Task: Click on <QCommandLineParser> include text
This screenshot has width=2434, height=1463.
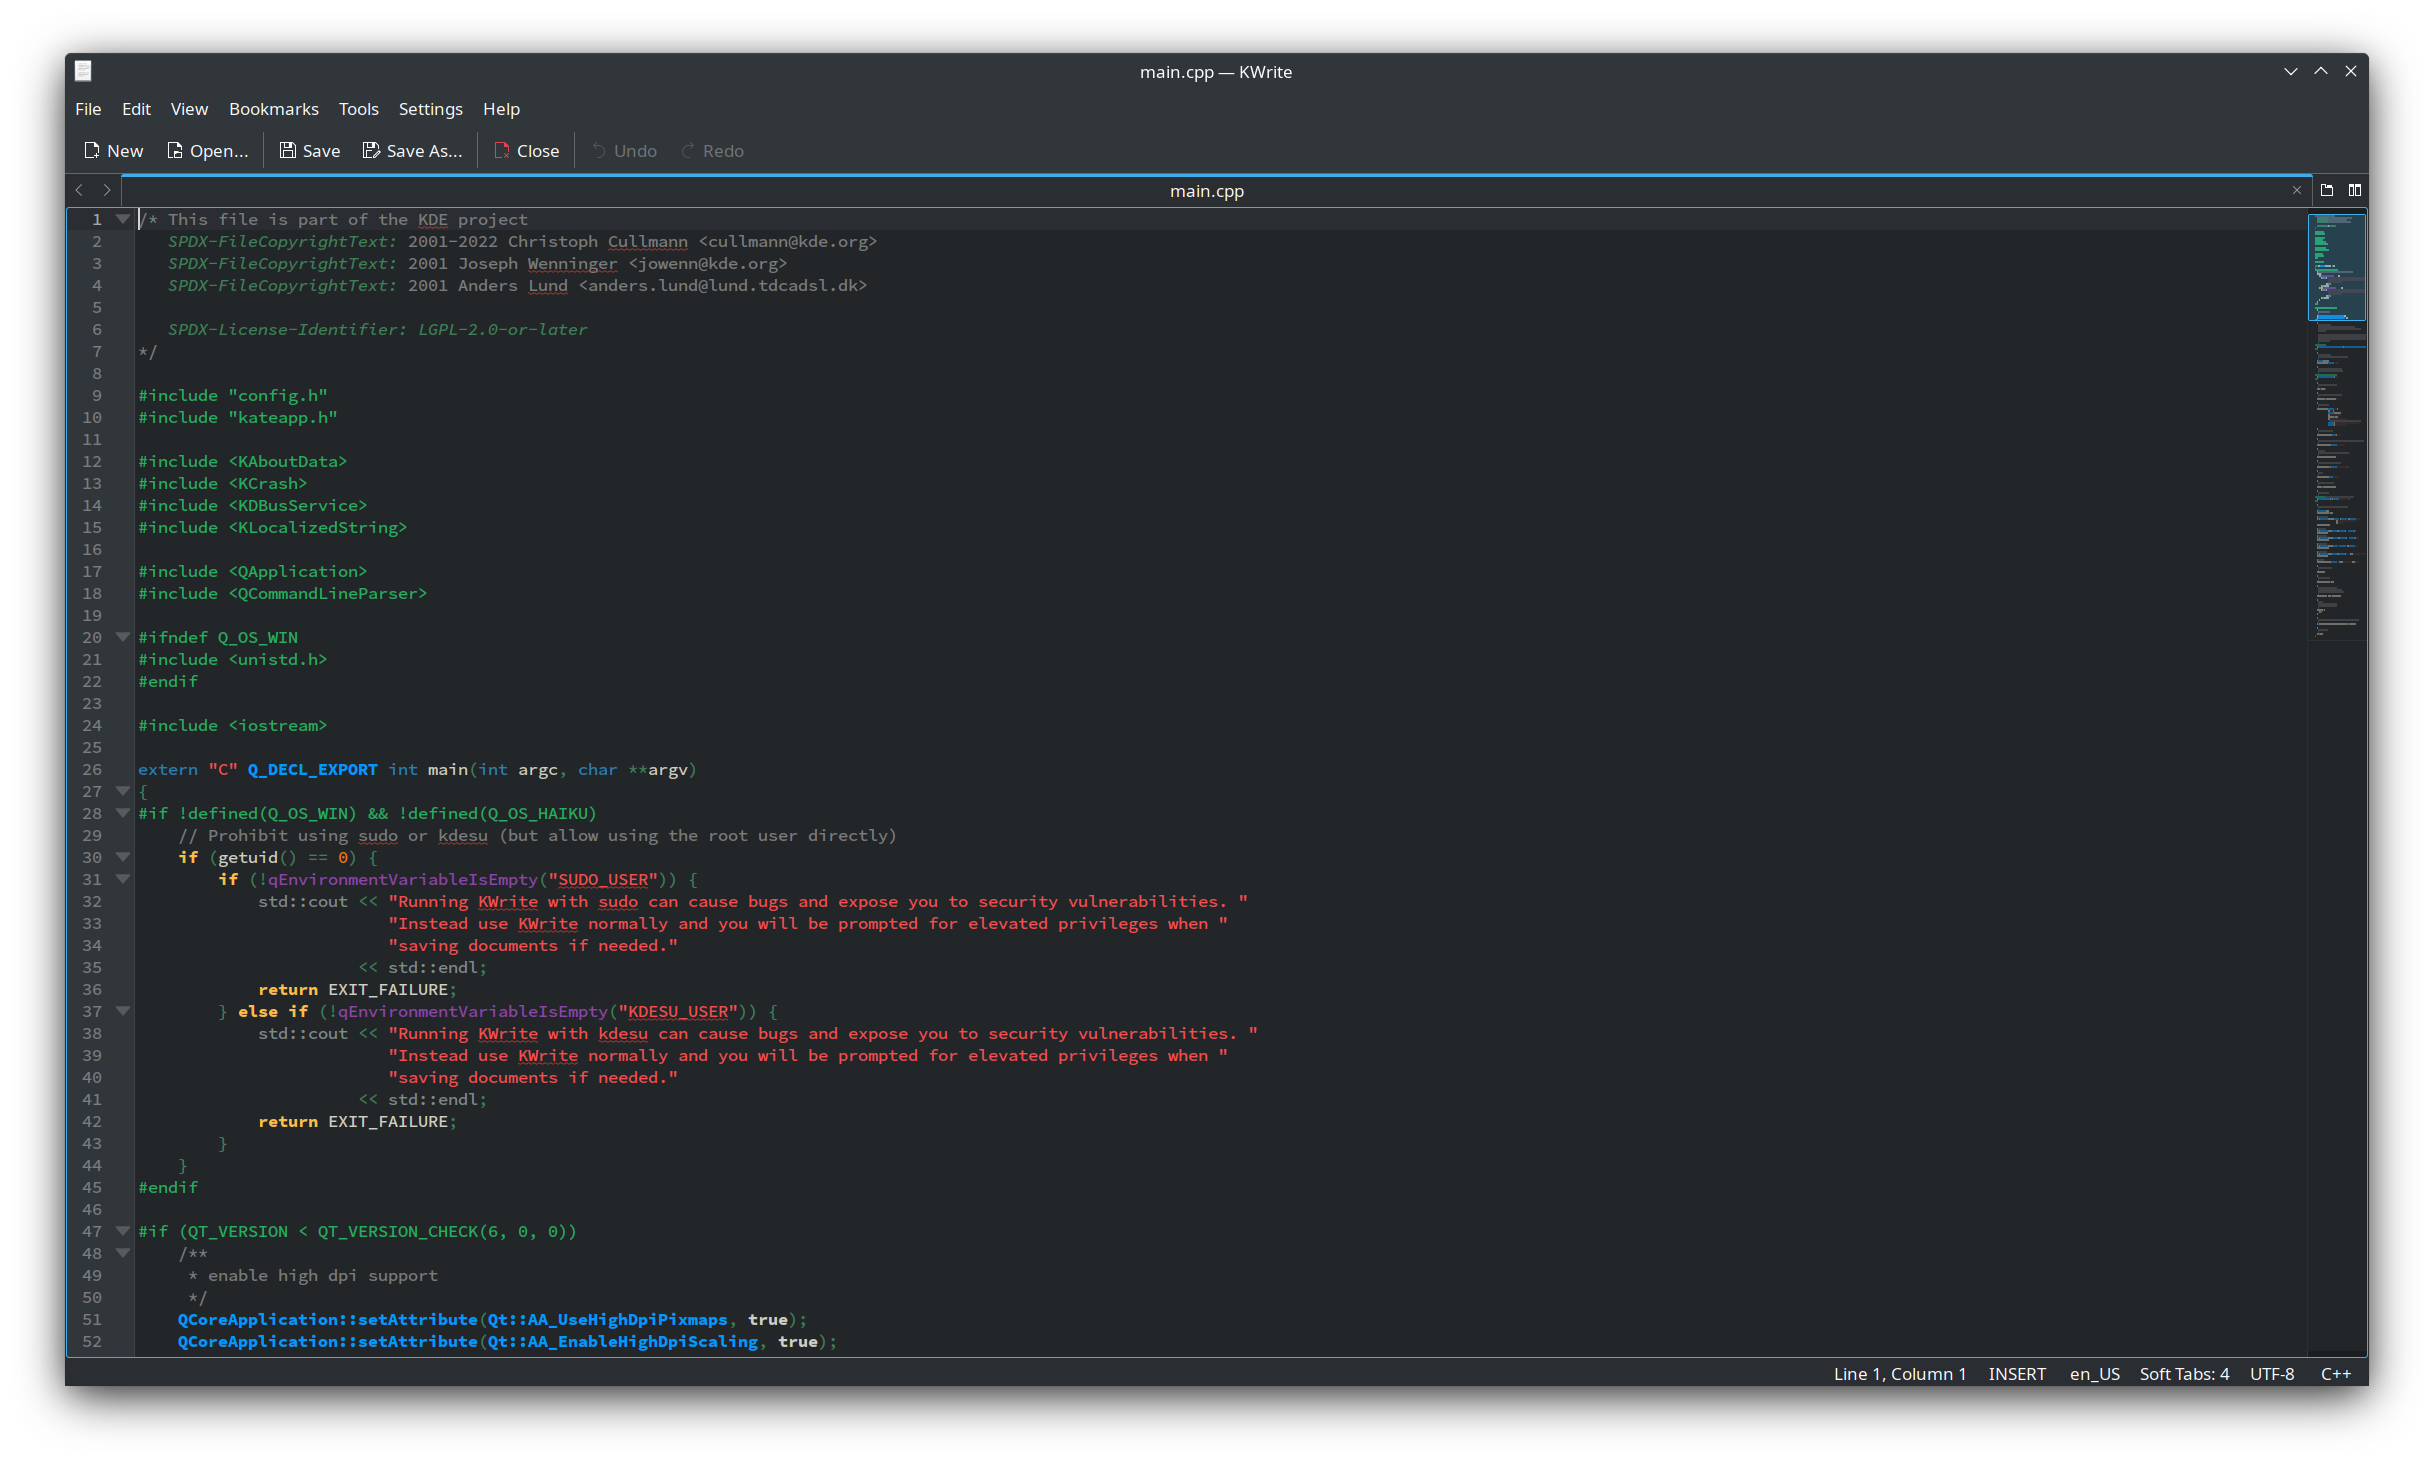Action: (x=328, y=593)
